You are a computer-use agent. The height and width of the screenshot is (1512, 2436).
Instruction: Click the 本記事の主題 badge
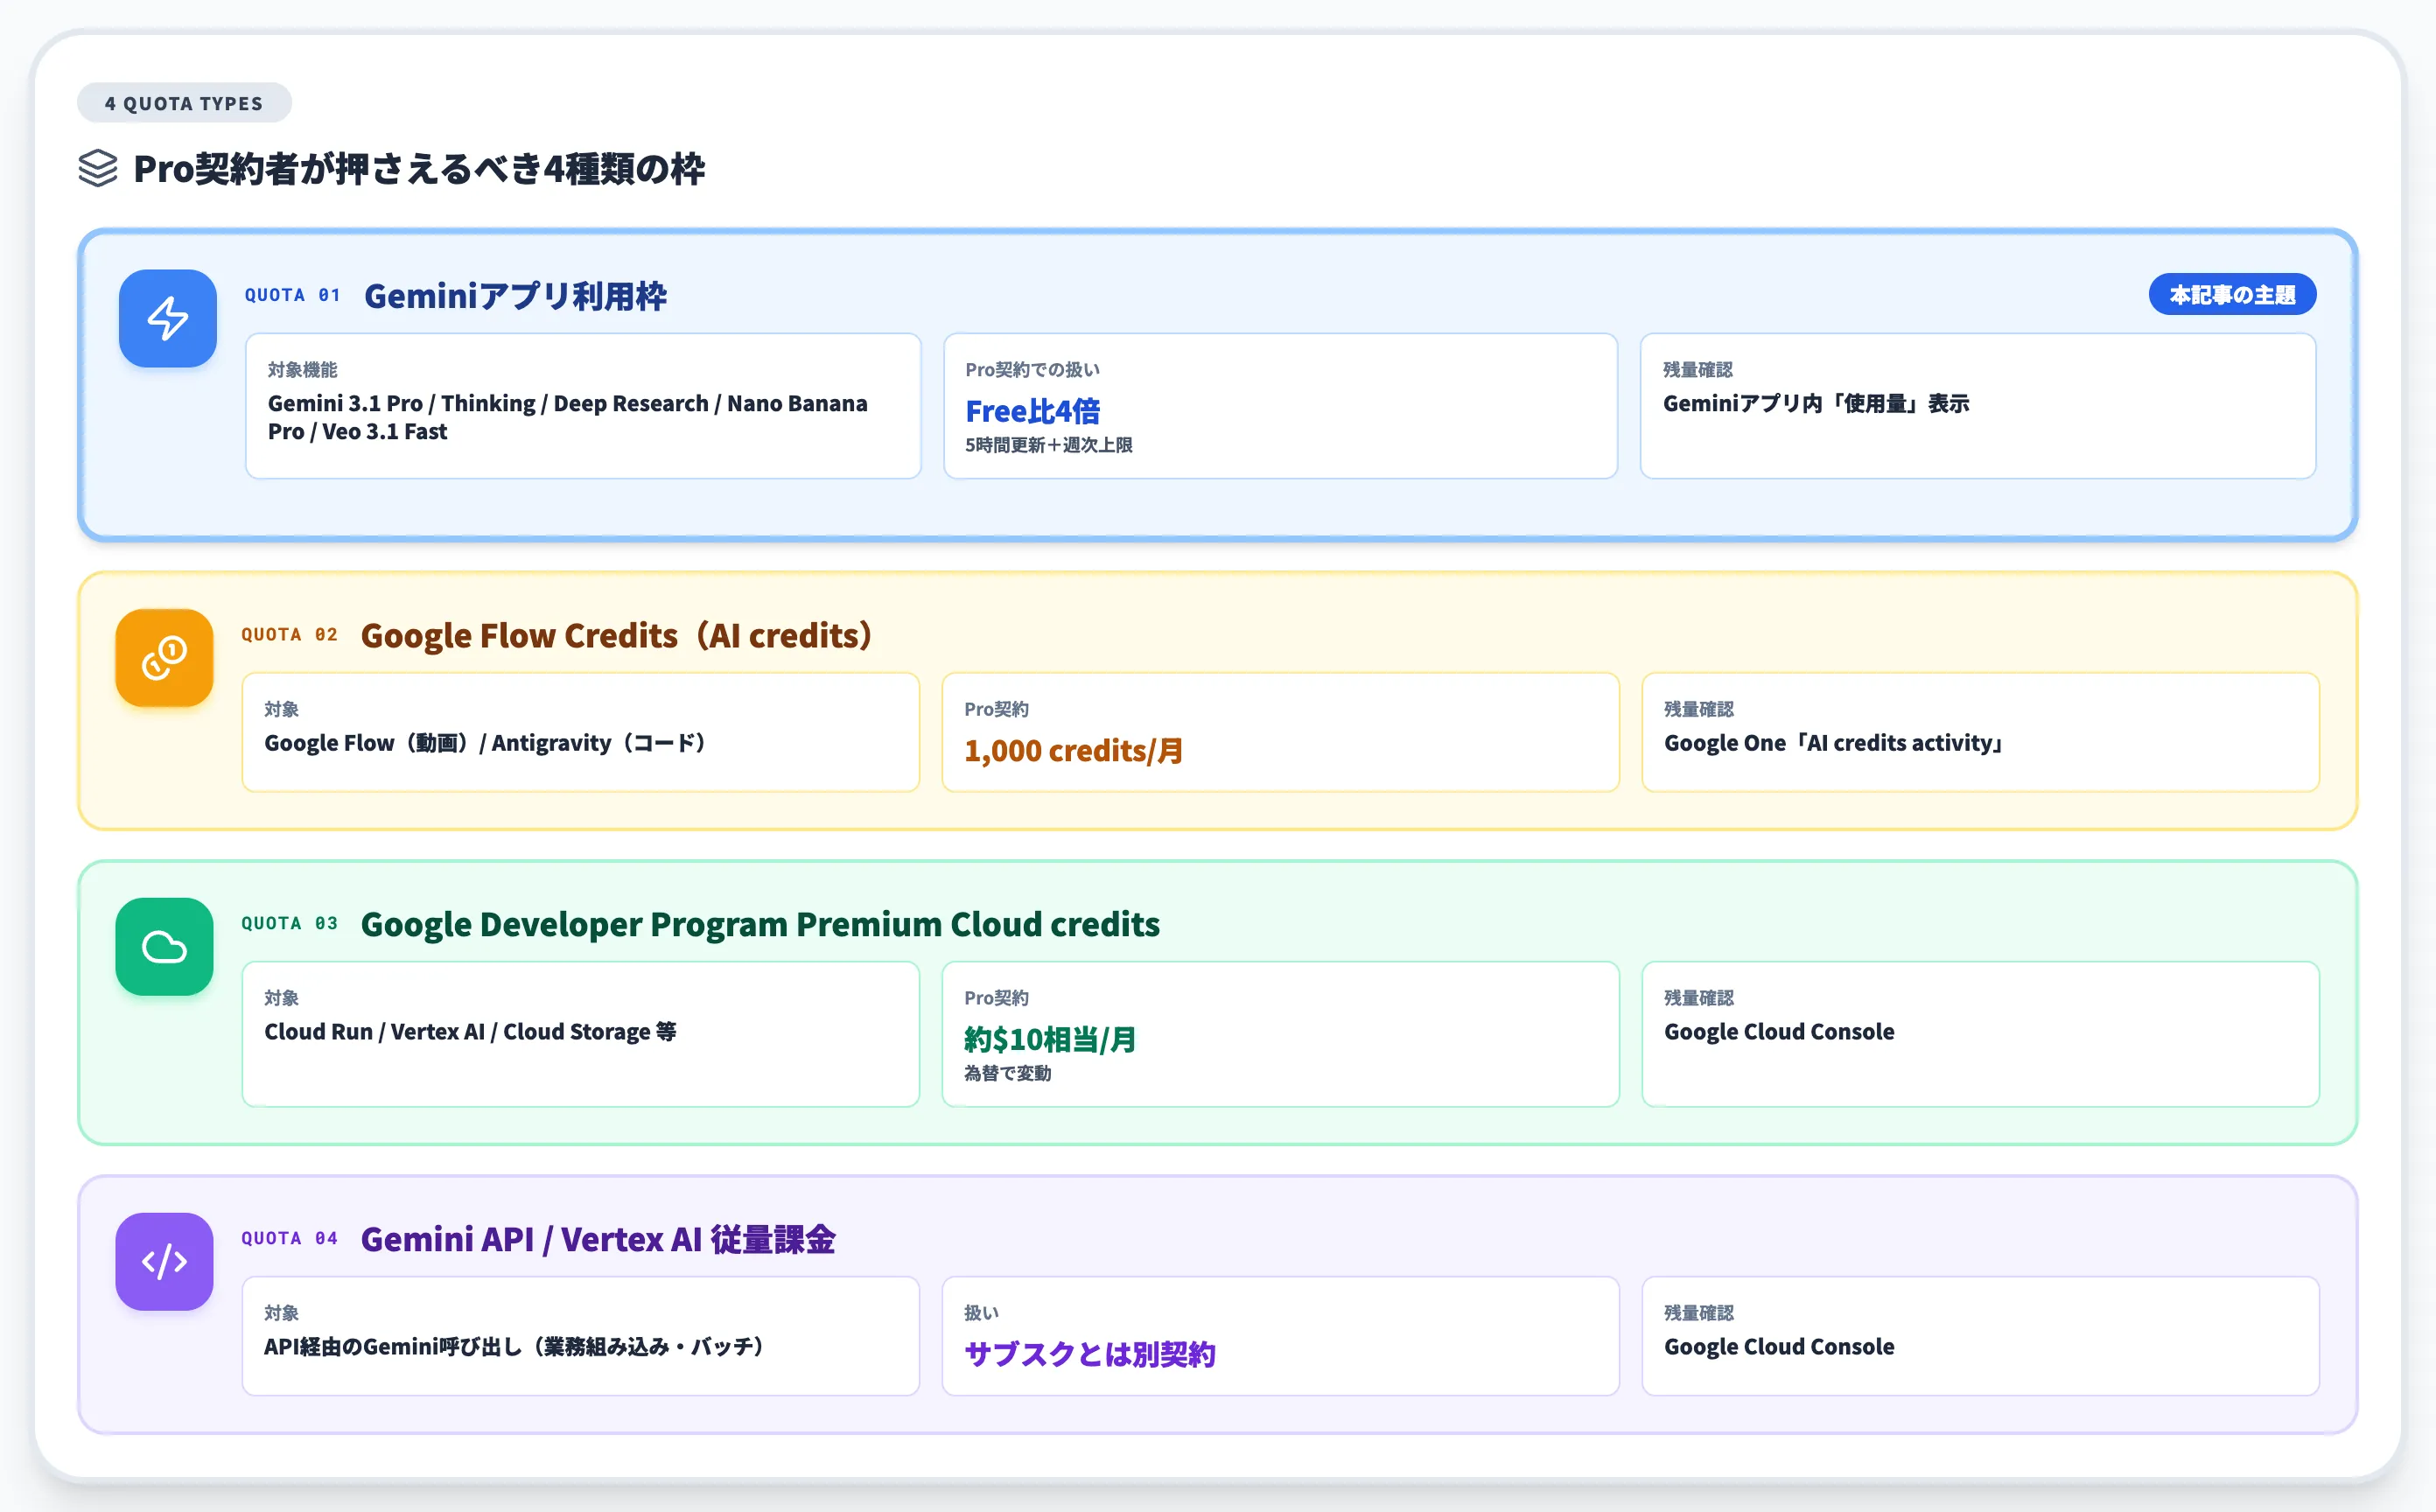click(x=2232, y=294)
